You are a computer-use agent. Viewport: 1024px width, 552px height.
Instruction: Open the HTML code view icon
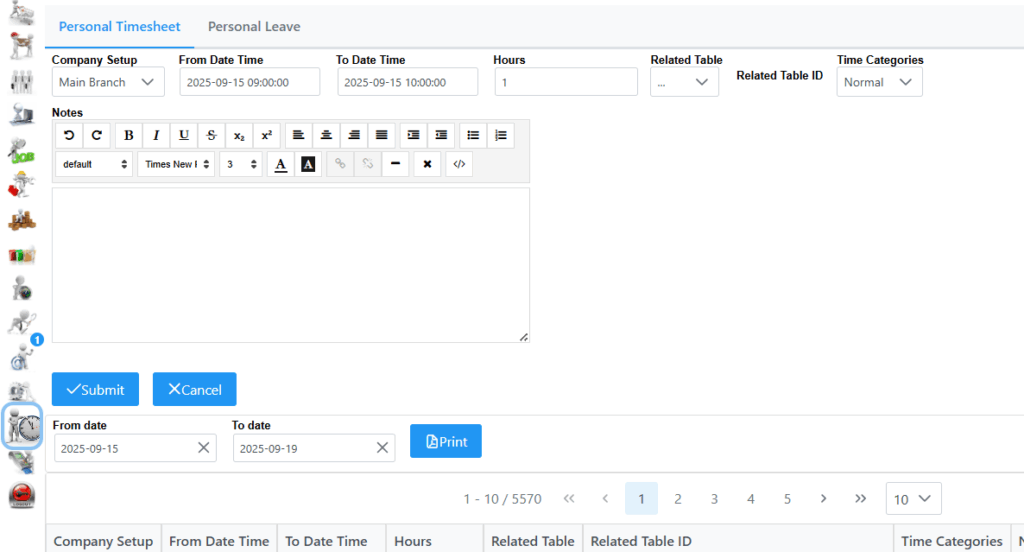click(459, 164)
